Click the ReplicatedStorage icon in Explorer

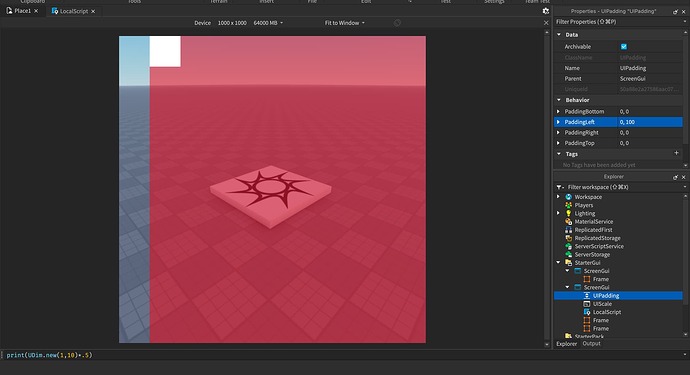[569, 238]
